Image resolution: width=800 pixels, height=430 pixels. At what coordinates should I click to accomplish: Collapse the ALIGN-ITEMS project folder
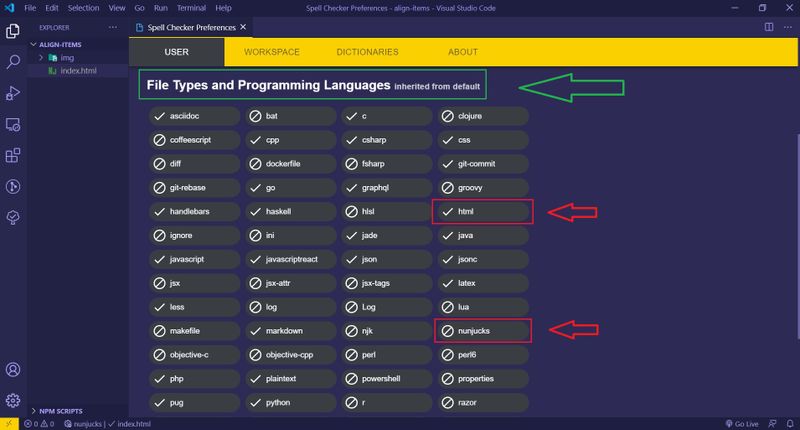pyautogui.click(x=64, y=45)
